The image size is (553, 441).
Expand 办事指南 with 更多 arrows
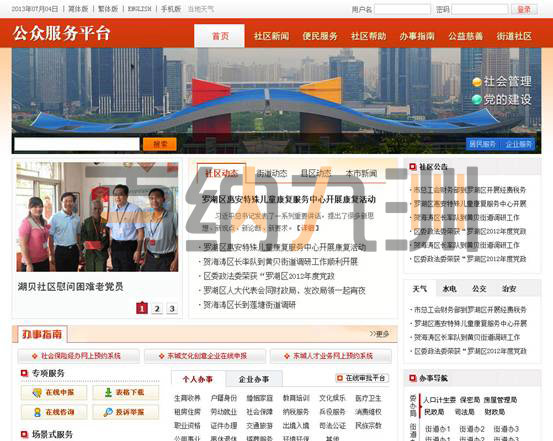pyautogui.click(x=379, y=334)
